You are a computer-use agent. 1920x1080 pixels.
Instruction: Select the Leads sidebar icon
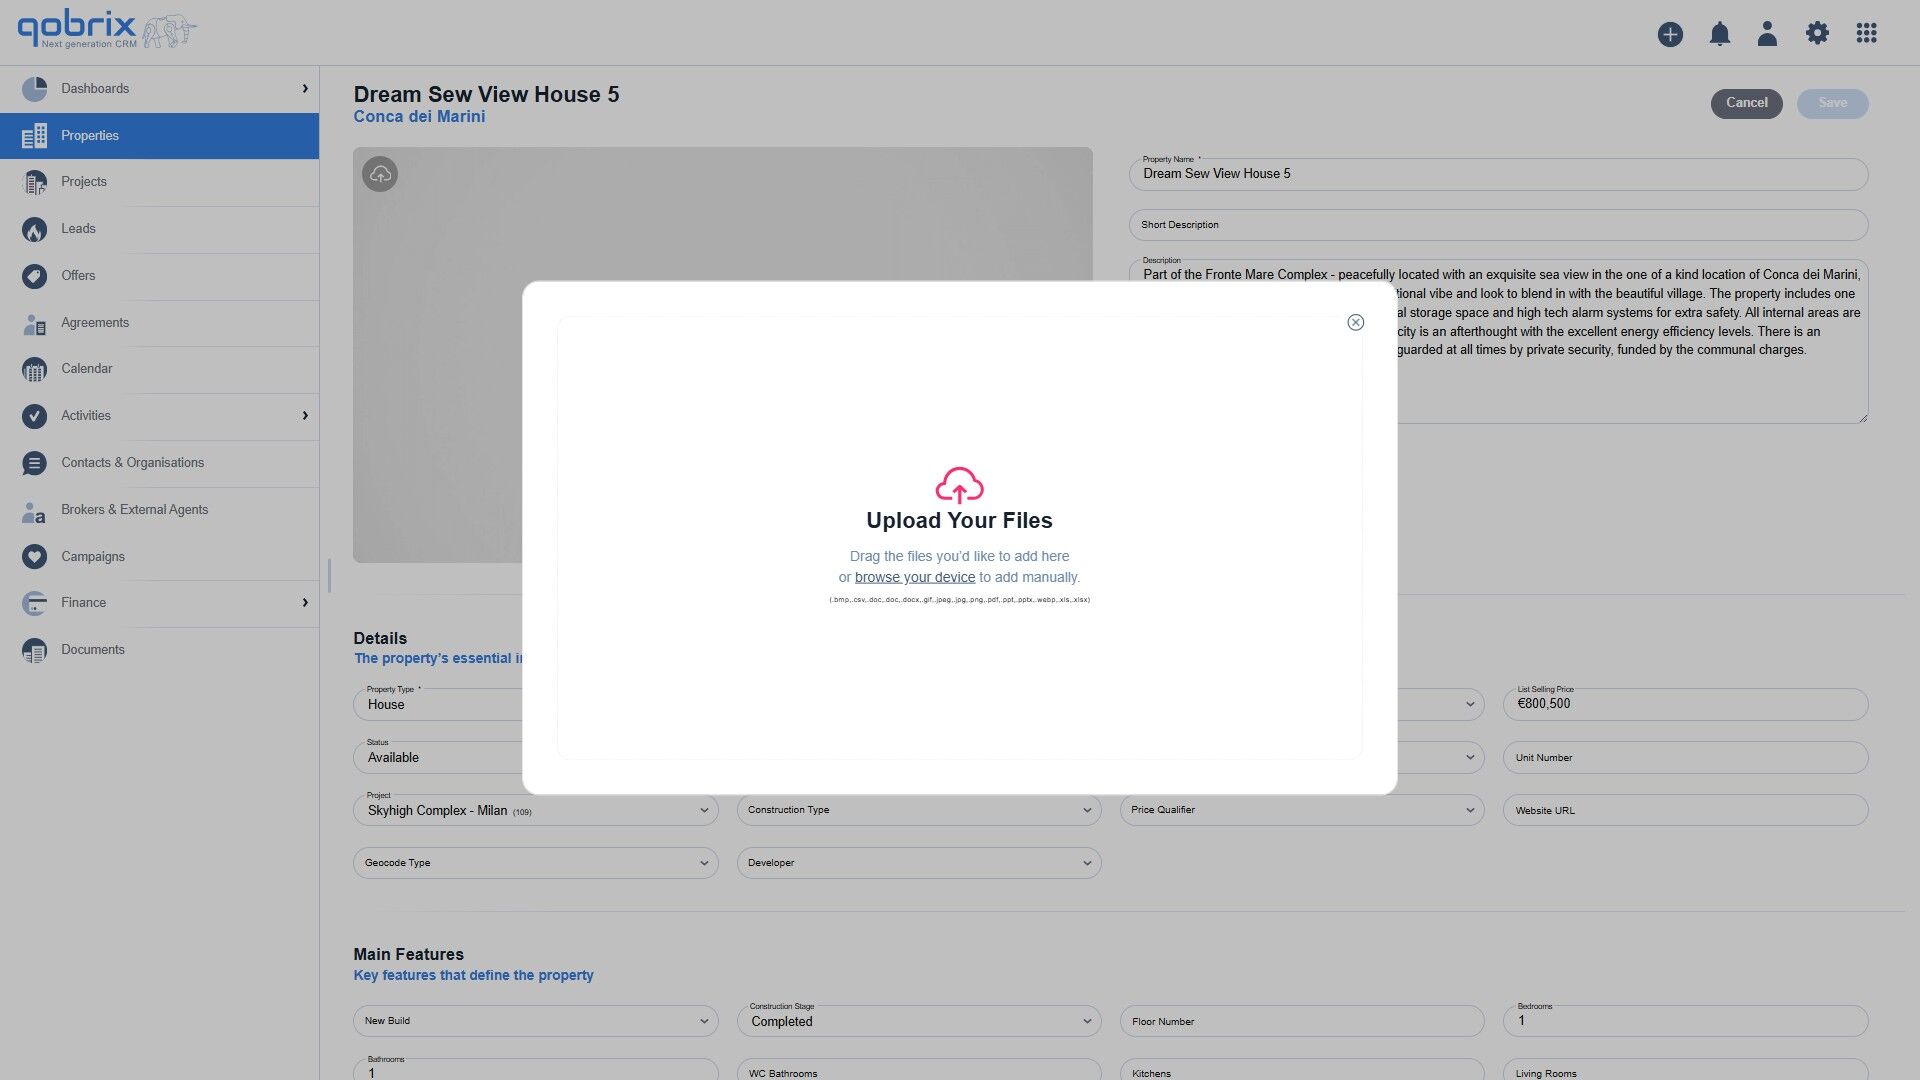tap(34, 229)
